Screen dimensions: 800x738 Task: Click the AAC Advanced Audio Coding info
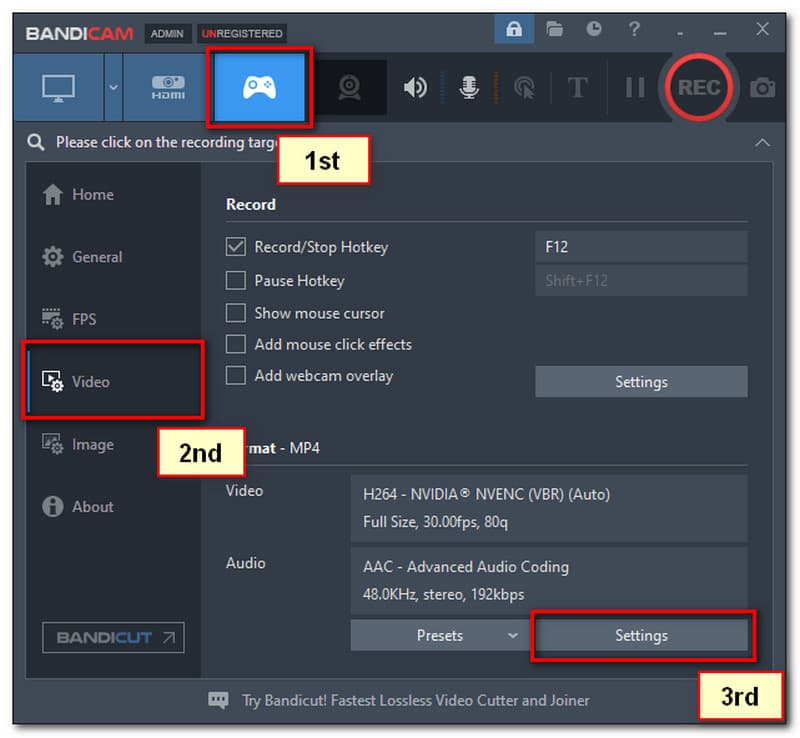pos(549,581)
